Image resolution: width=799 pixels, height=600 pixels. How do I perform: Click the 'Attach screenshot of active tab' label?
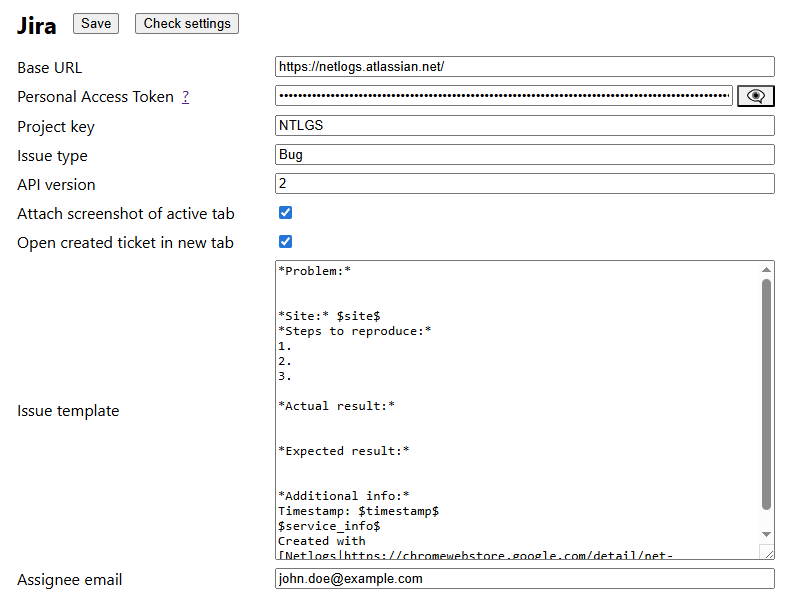126,214
